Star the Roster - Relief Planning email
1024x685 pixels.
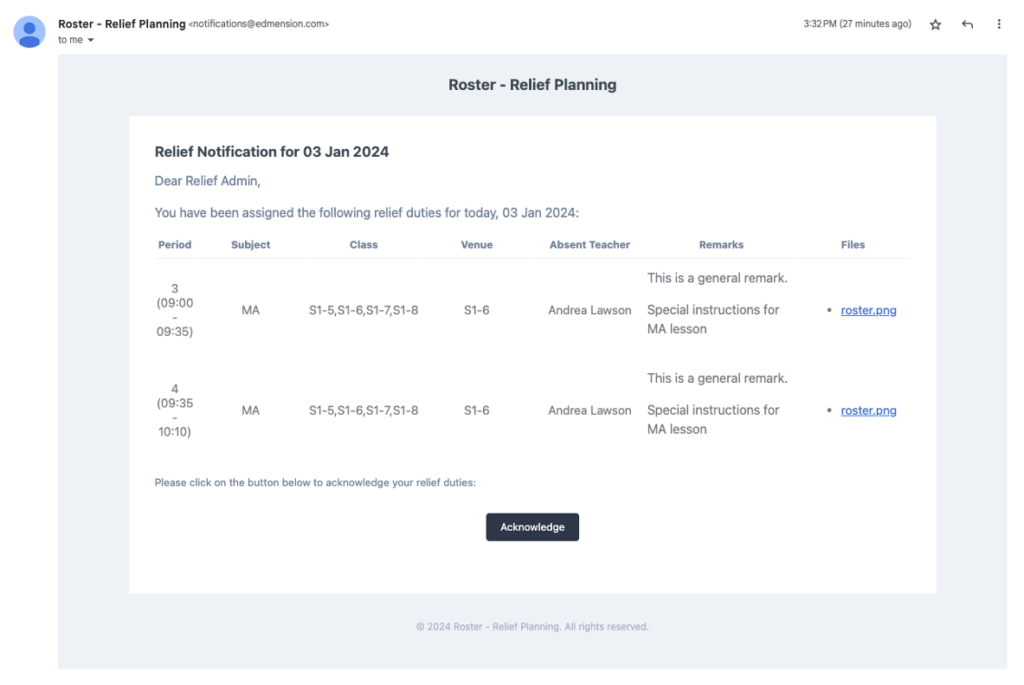(935, 24)
